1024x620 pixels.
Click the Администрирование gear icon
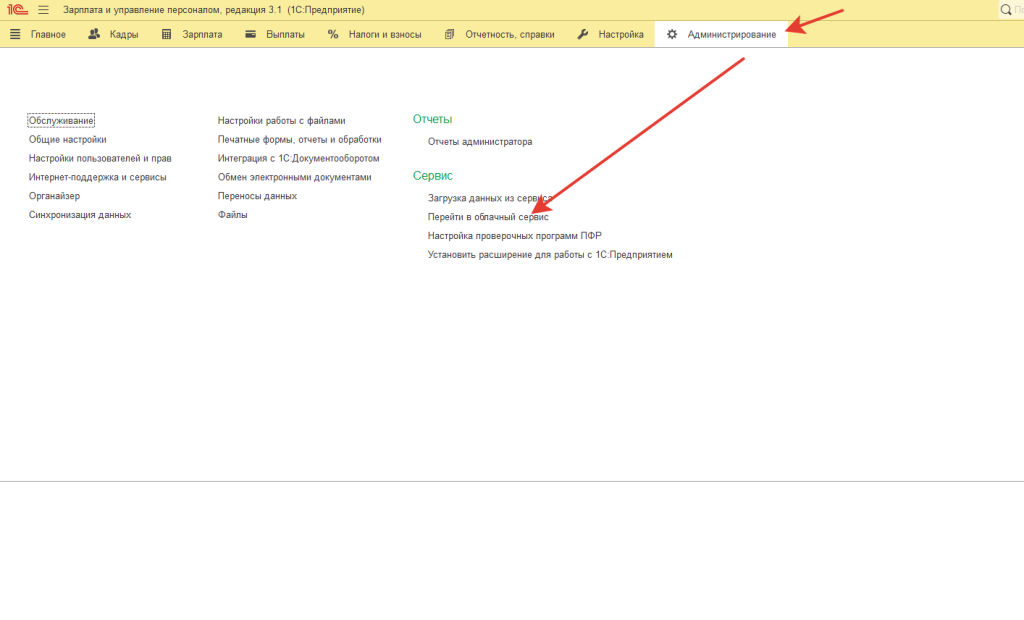672,34
